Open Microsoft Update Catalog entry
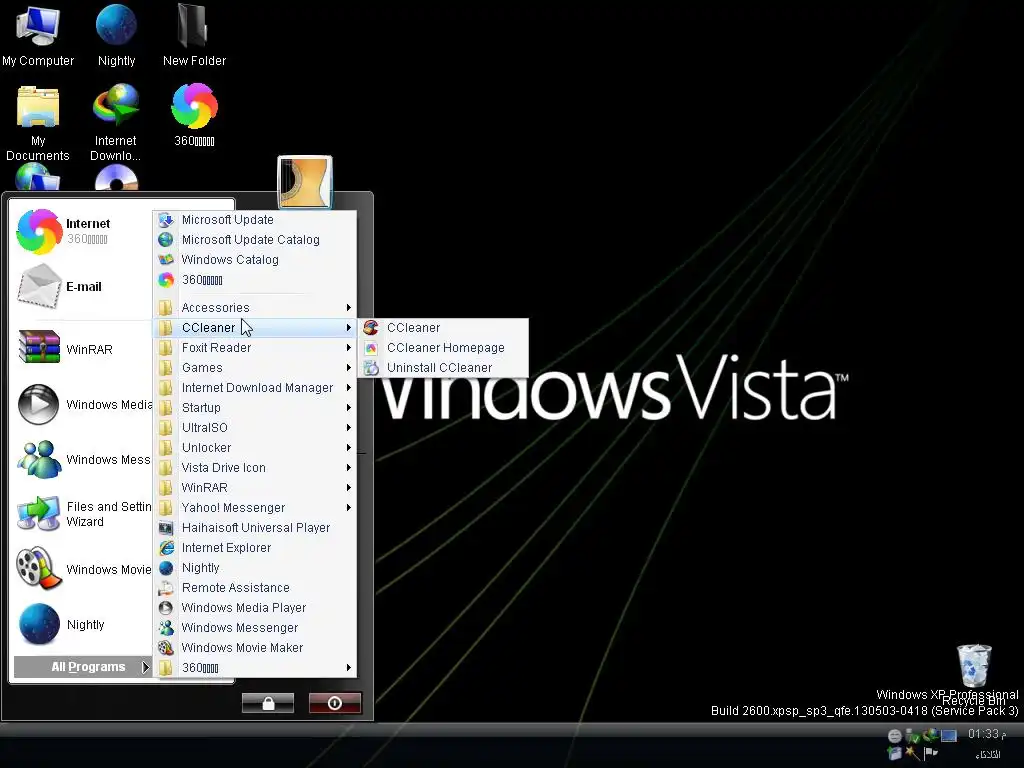 pos(256,240)
